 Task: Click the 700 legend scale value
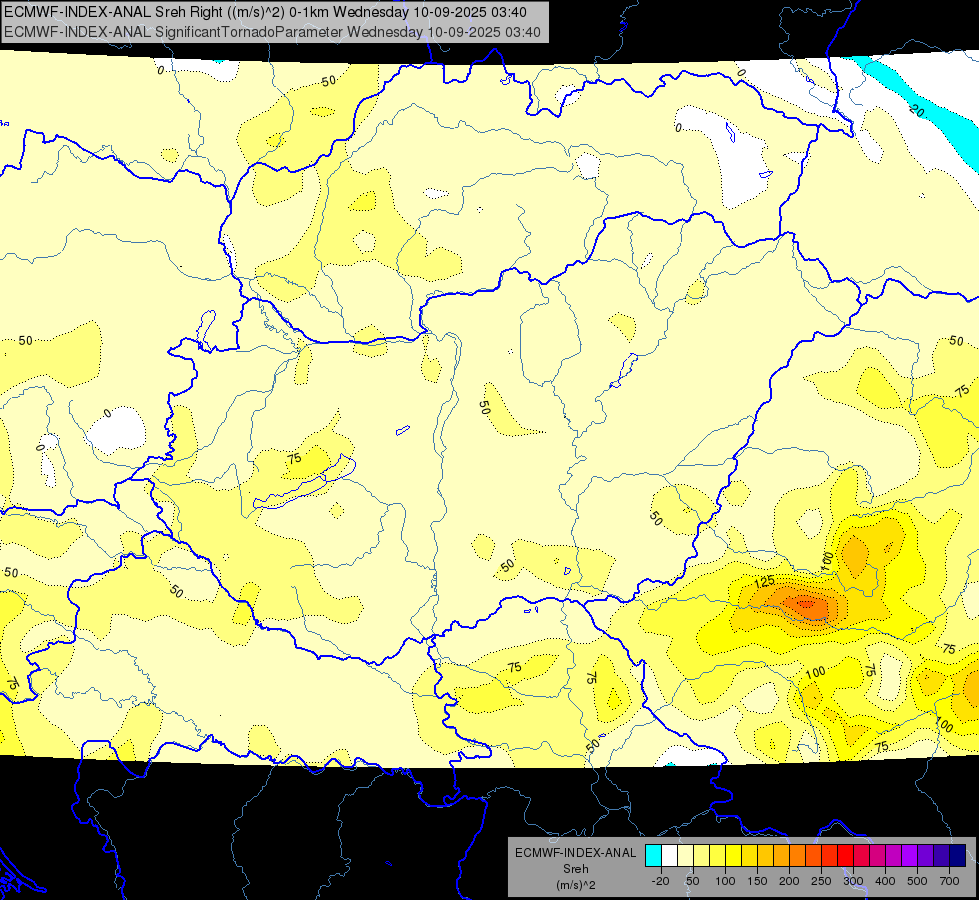click(x=950, y=881)
